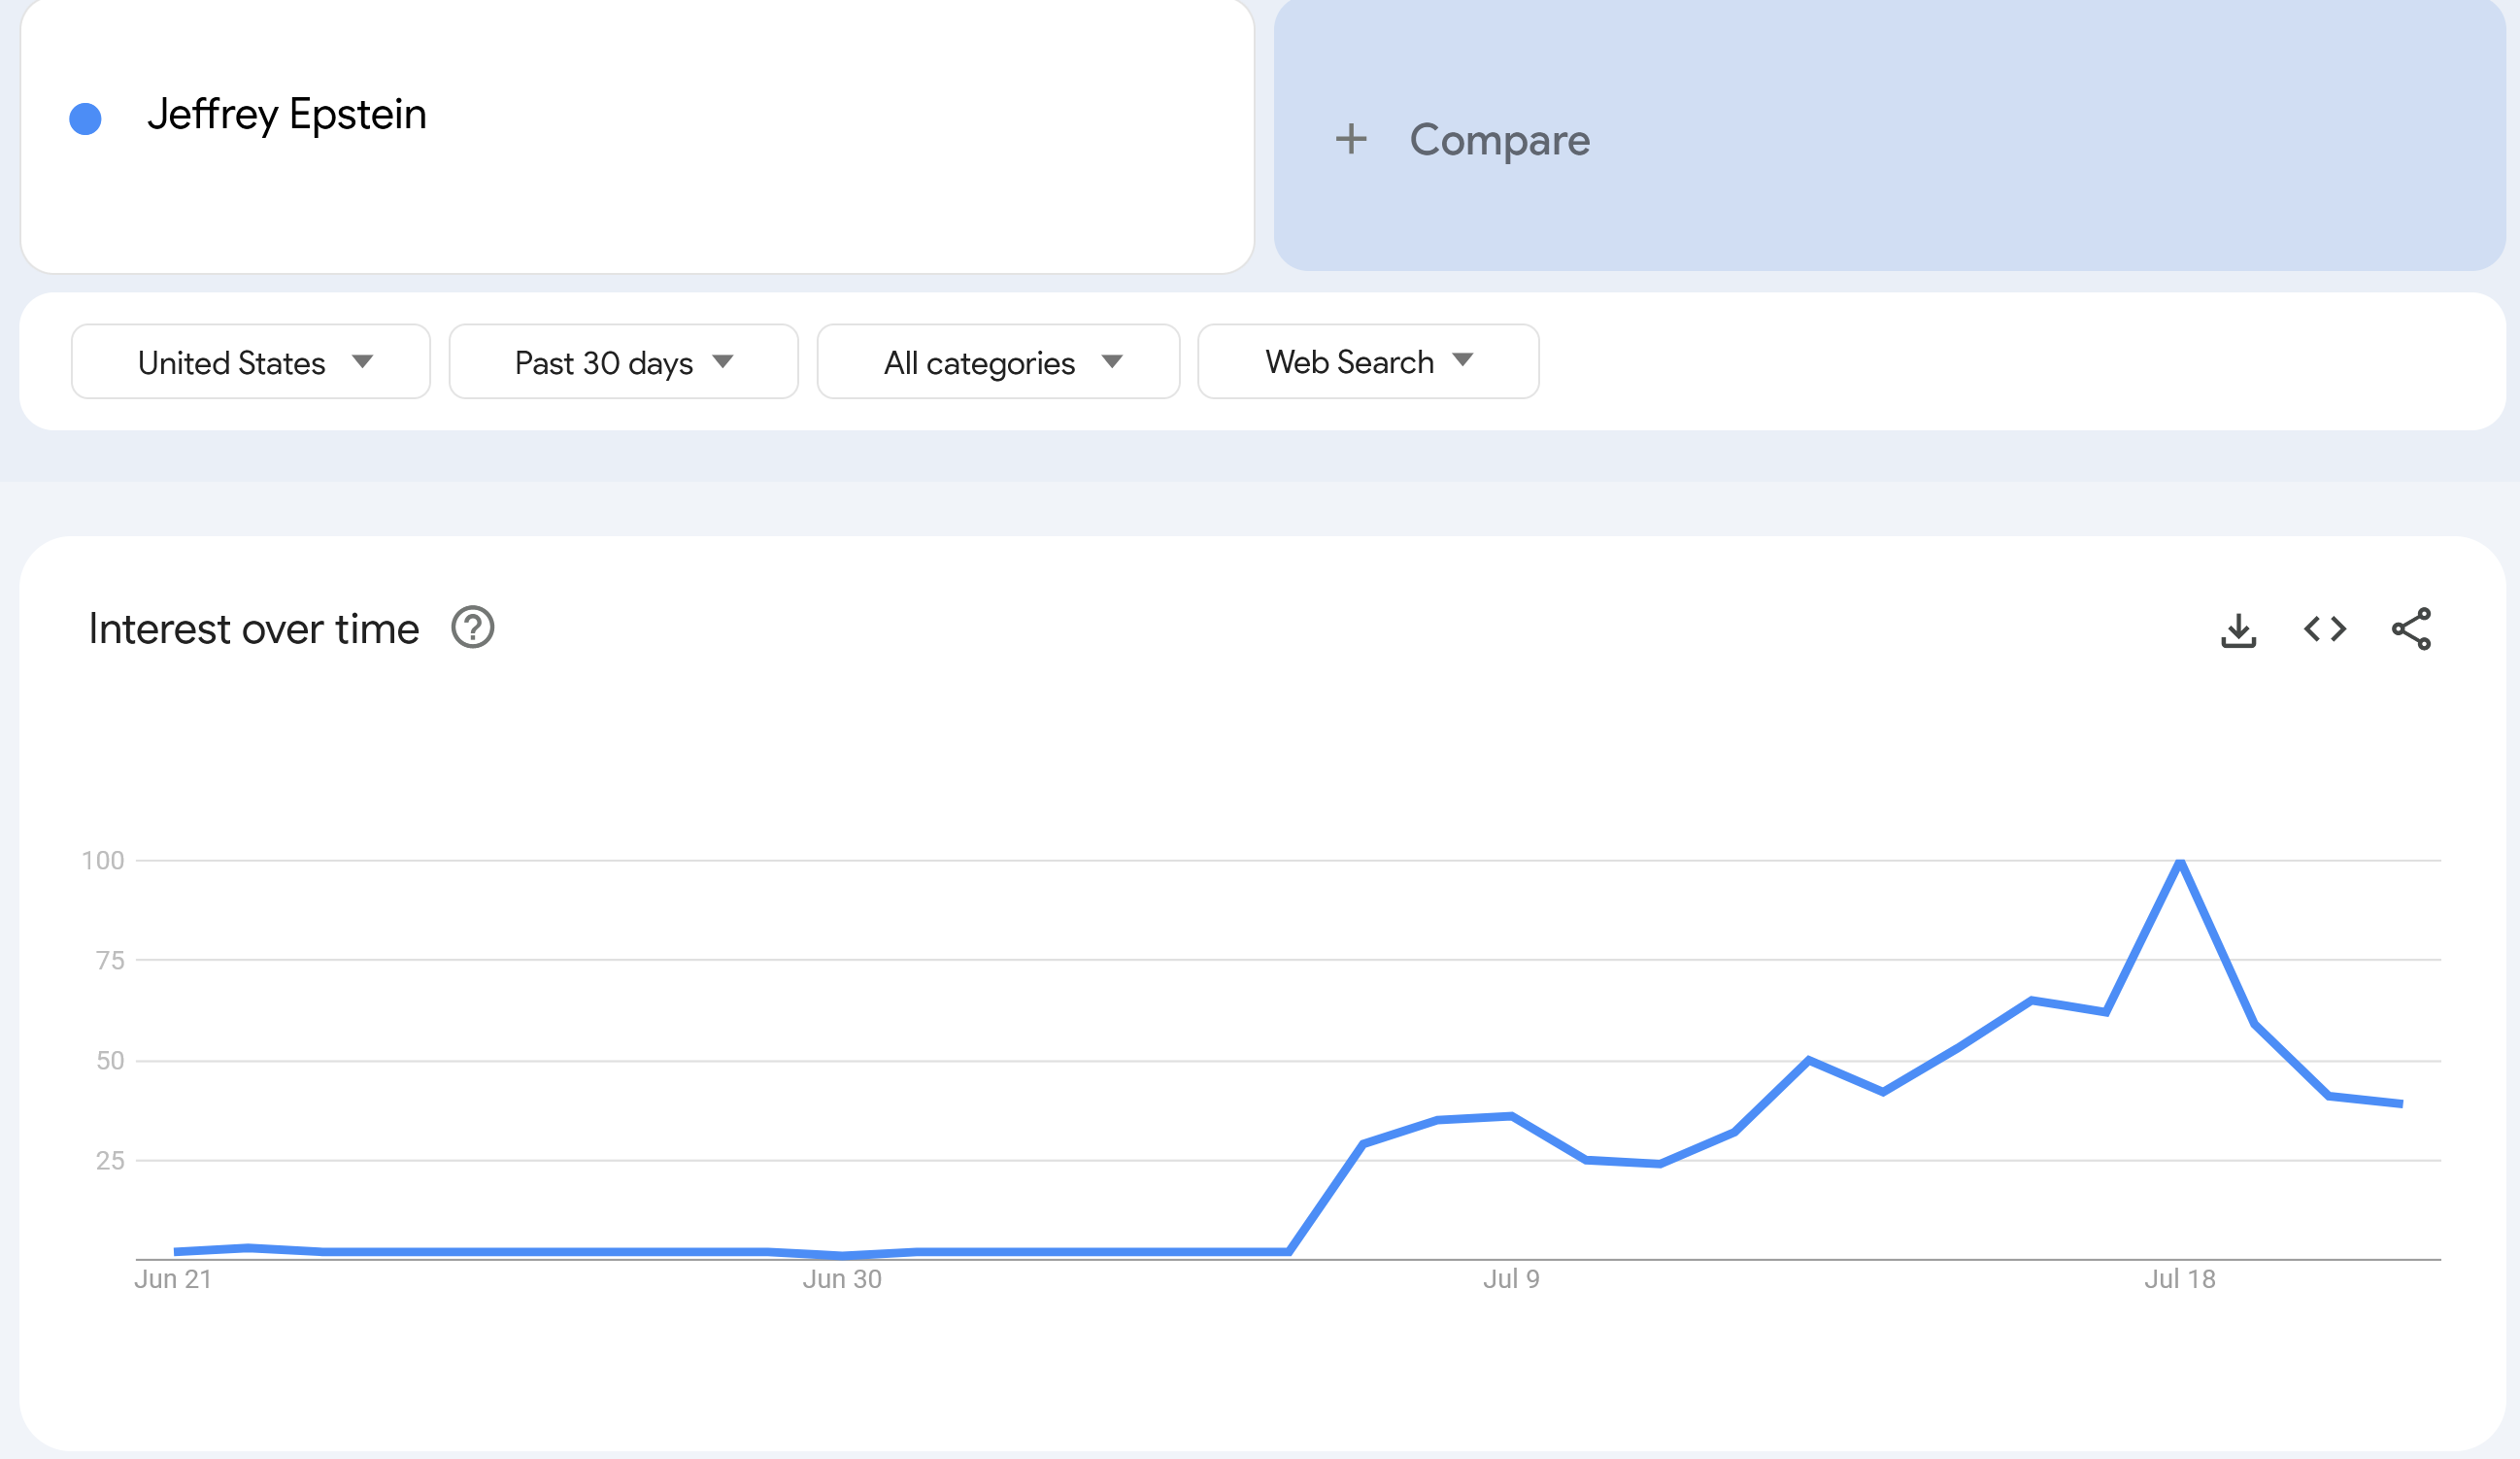Select the Jul 9 point on chart line
2520x1459 pixels.
[1511, 1116]
